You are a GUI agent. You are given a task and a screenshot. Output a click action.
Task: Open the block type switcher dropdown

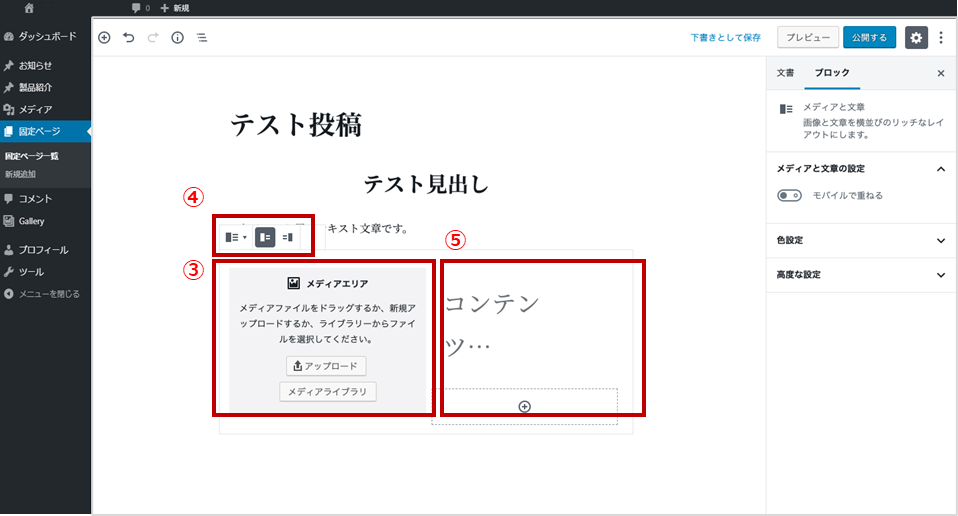point(236,237)
